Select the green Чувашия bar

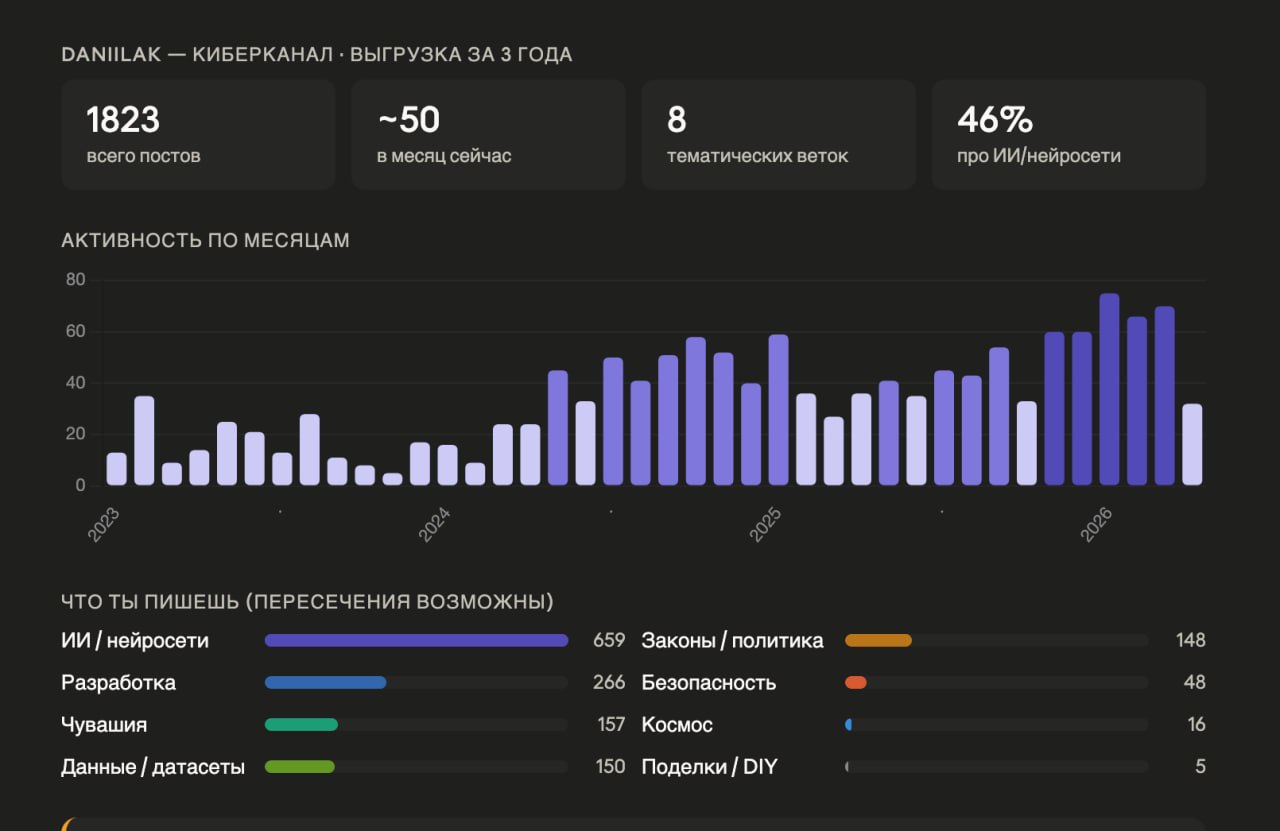[301, 725]
